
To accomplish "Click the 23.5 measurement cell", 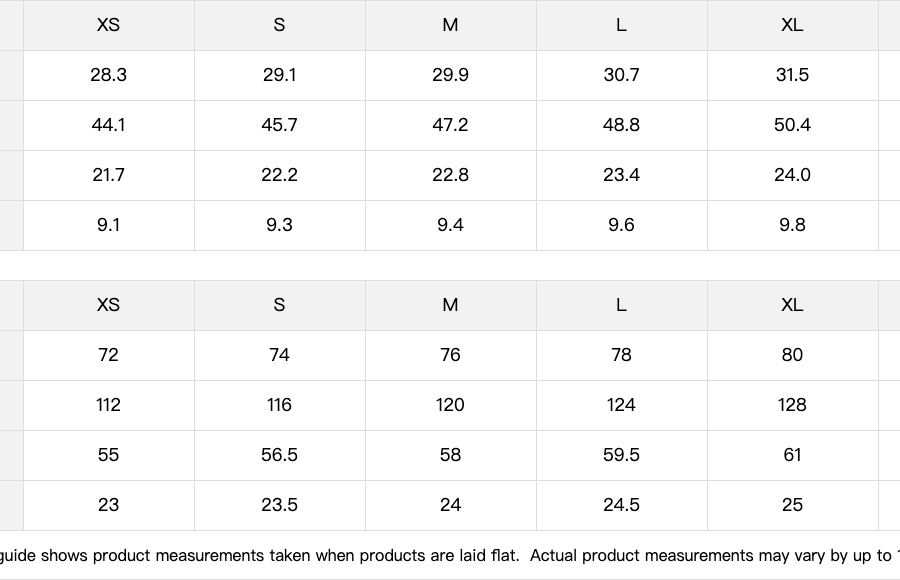I will click(x=280, y=505).
